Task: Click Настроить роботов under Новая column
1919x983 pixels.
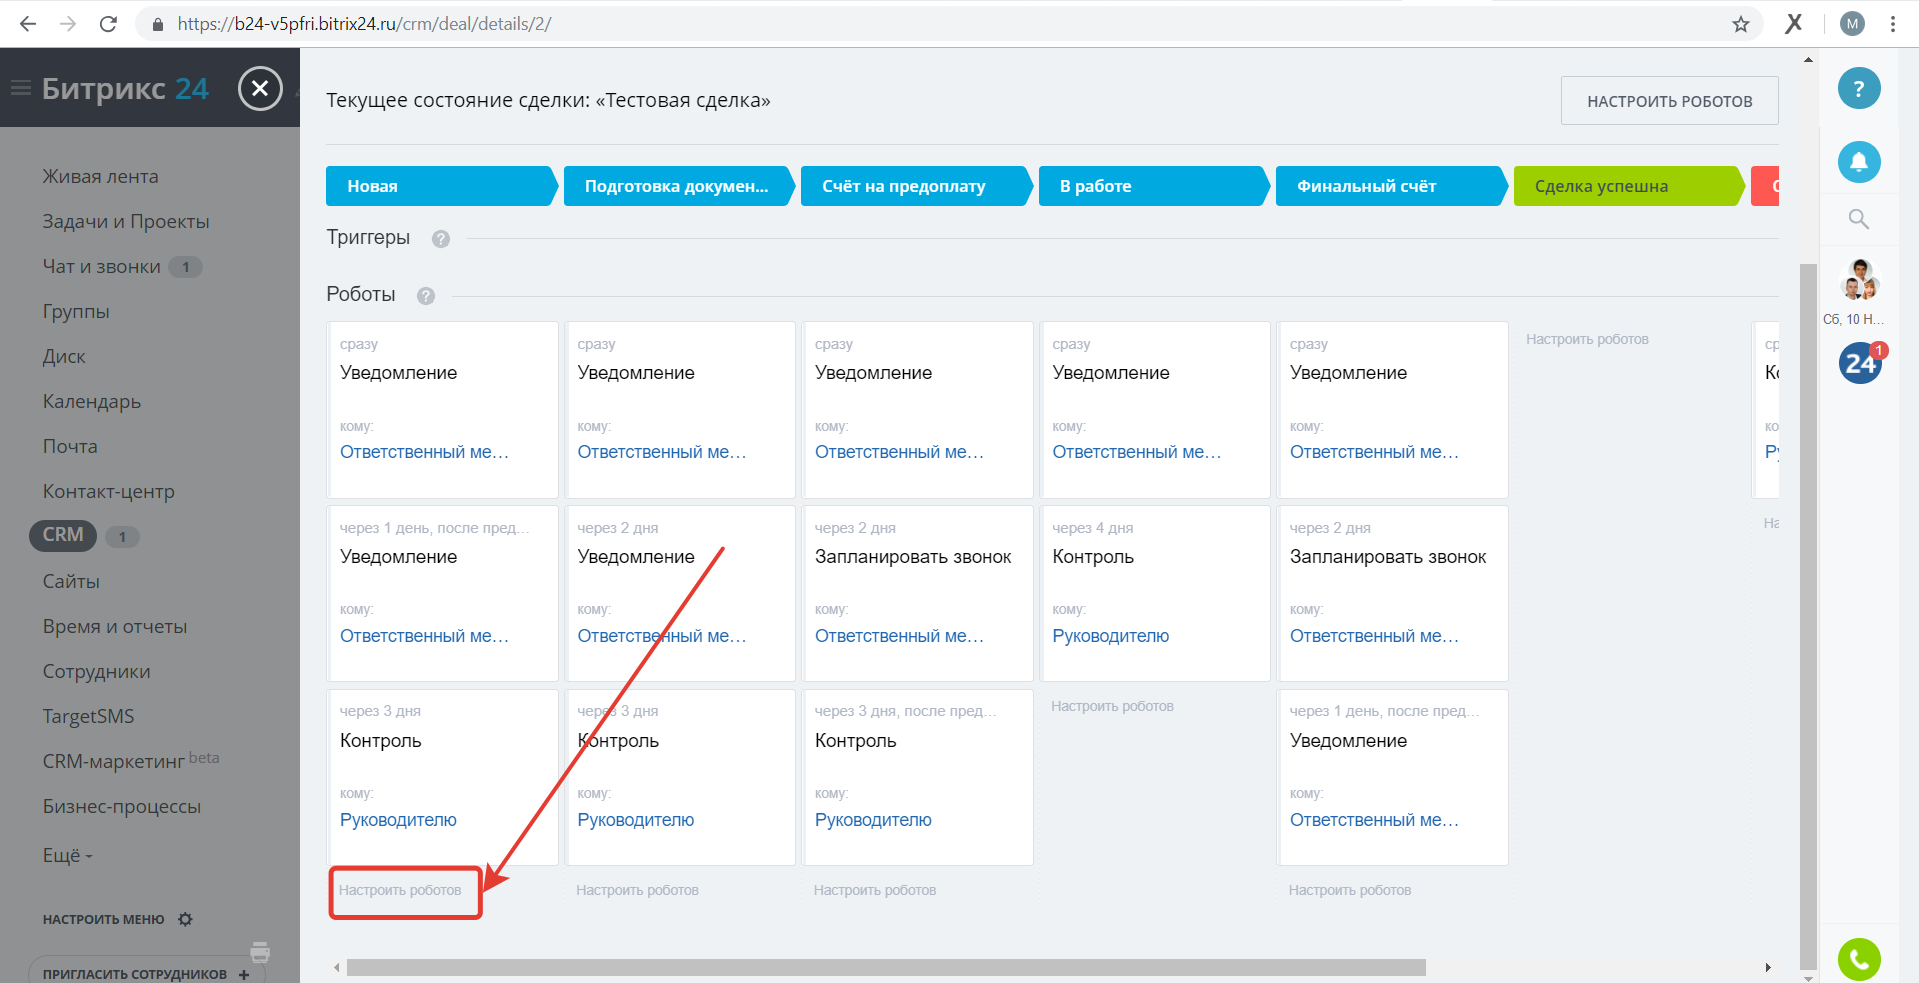Action: point(400,890)
